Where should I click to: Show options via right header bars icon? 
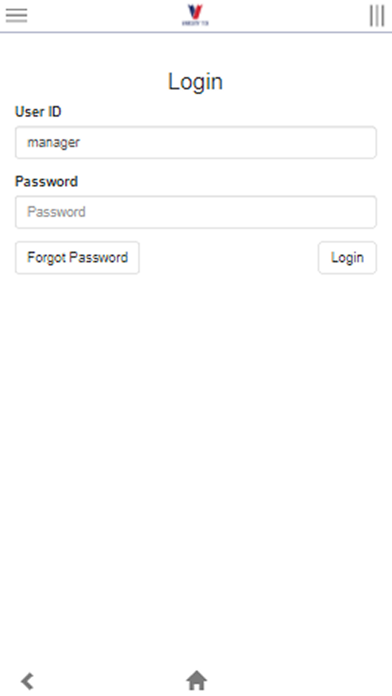point(376,16)
